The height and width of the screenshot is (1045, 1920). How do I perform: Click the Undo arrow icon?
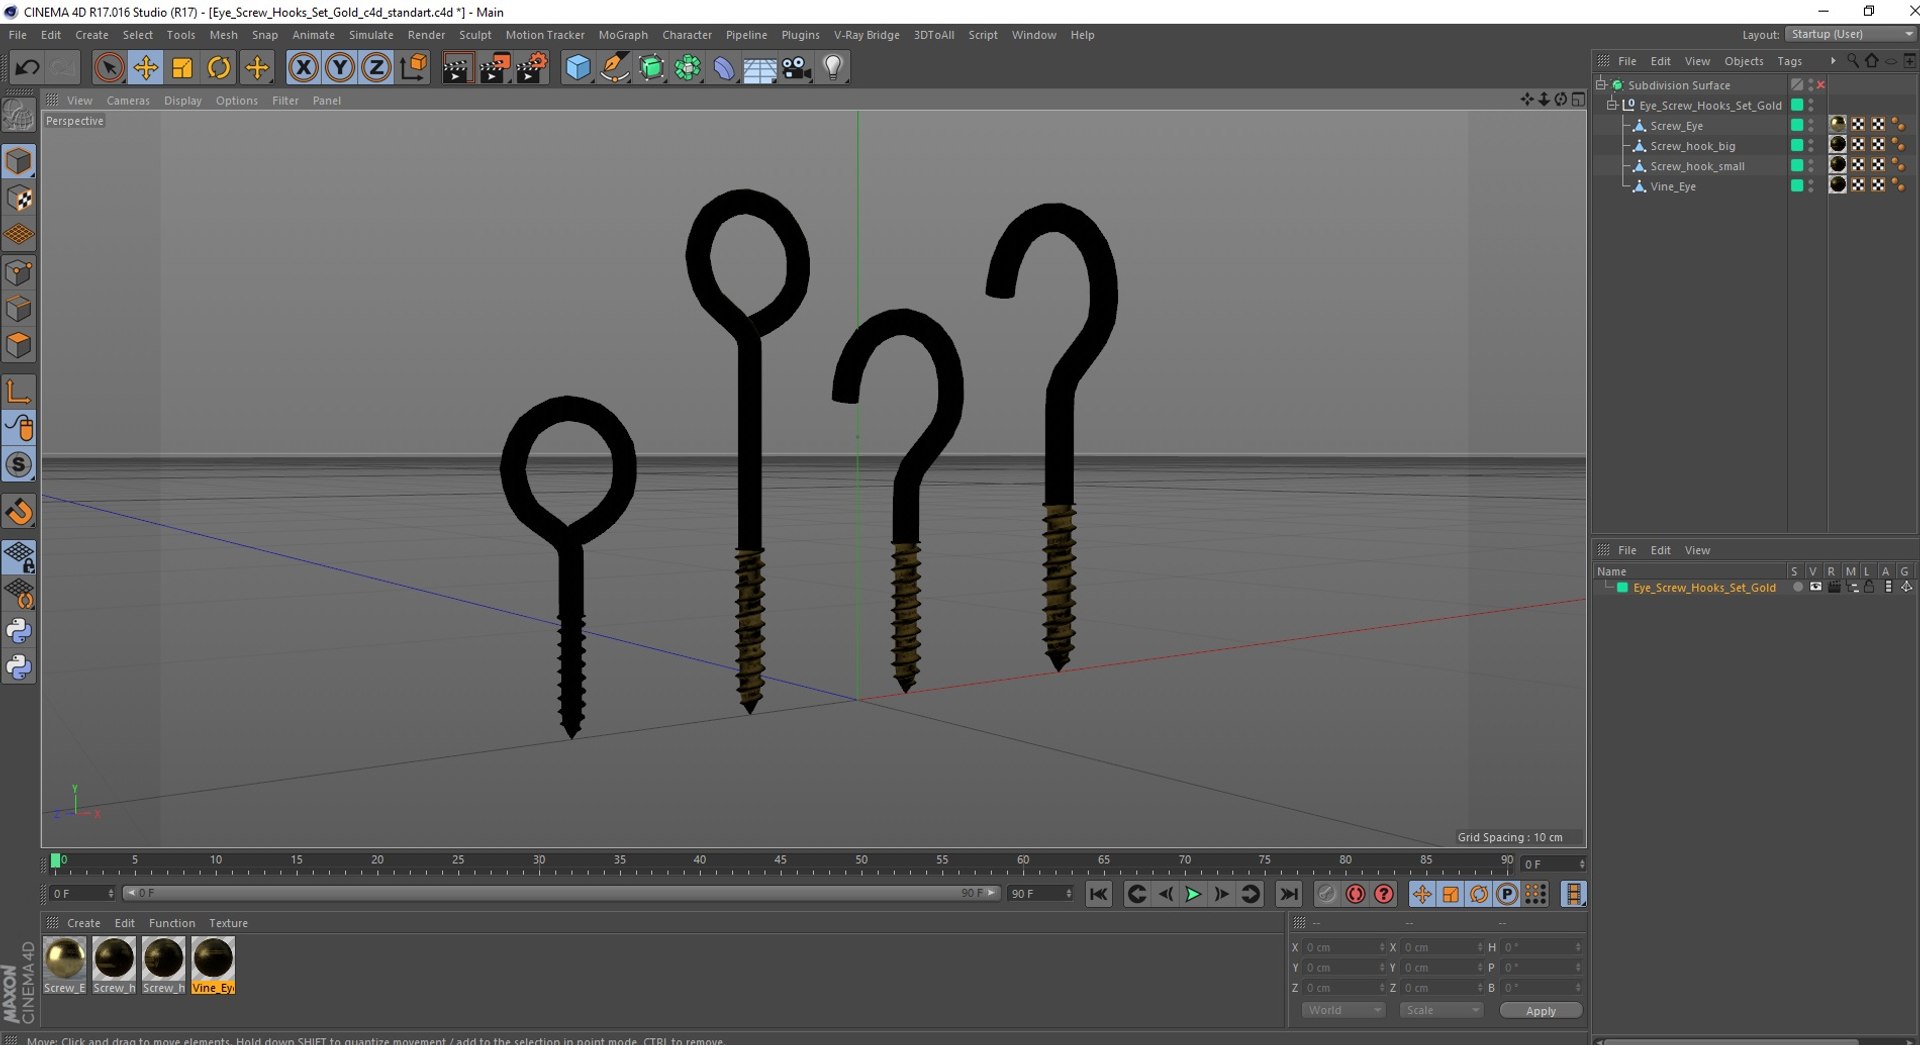27,68
